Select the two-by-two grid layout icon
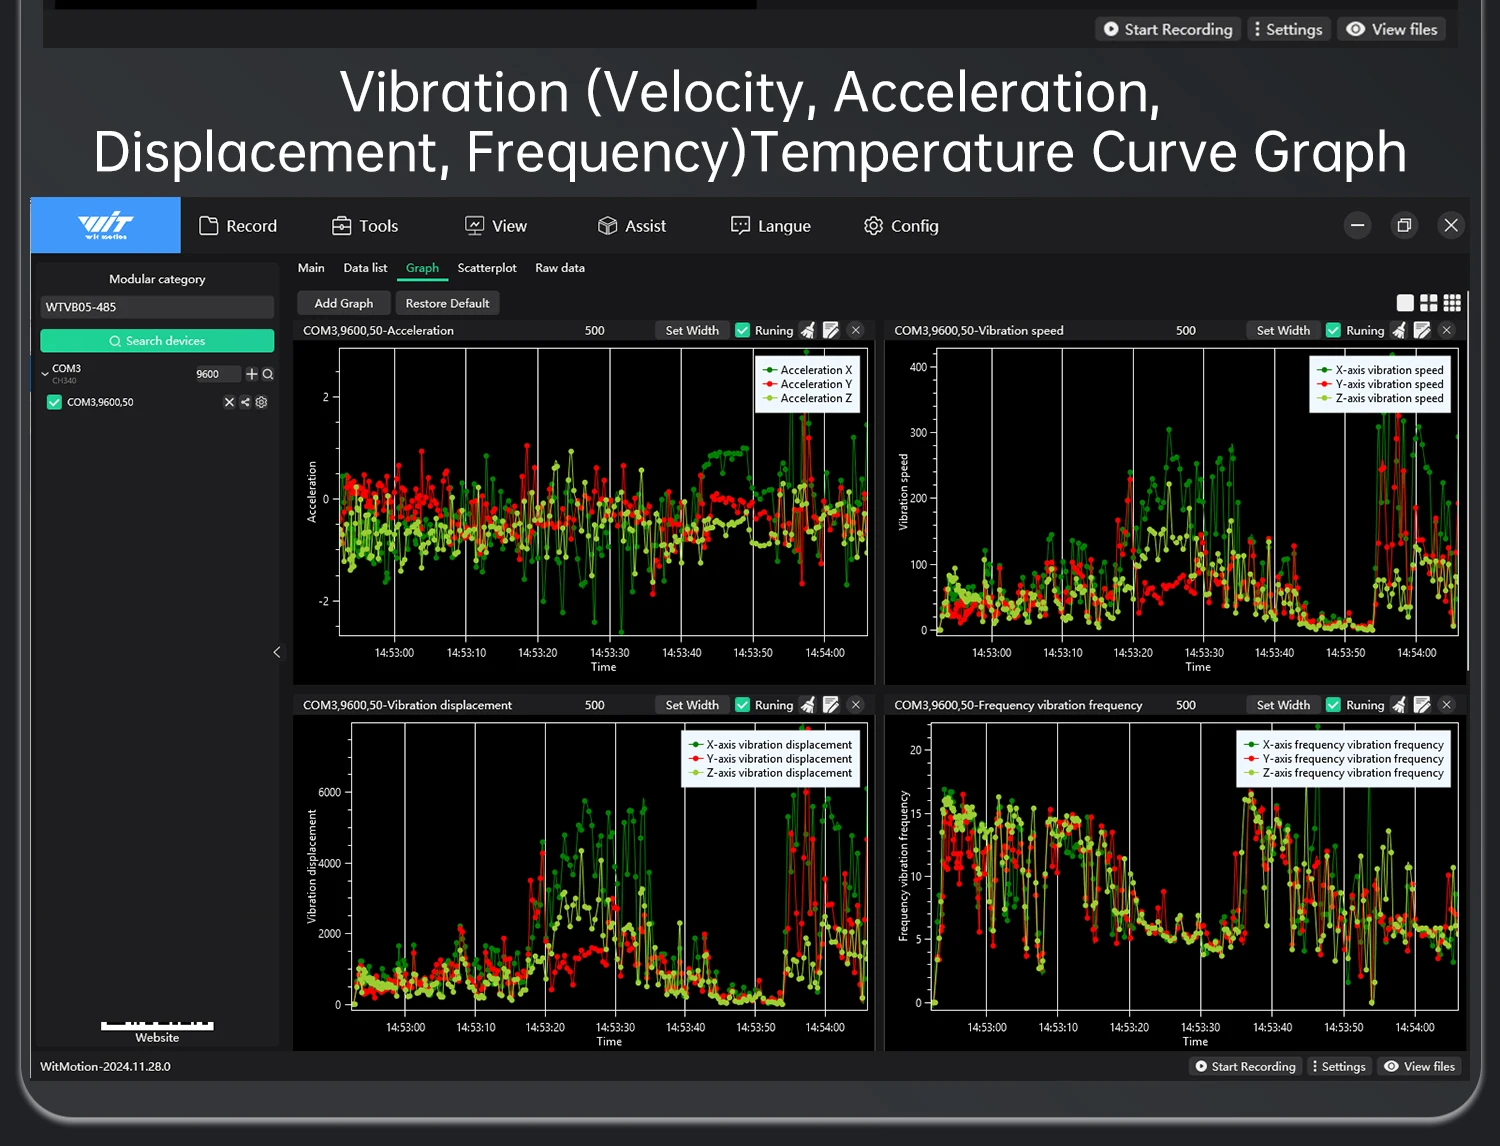The width and height of the screenshot is (1500, 1146). [1429, 303]
